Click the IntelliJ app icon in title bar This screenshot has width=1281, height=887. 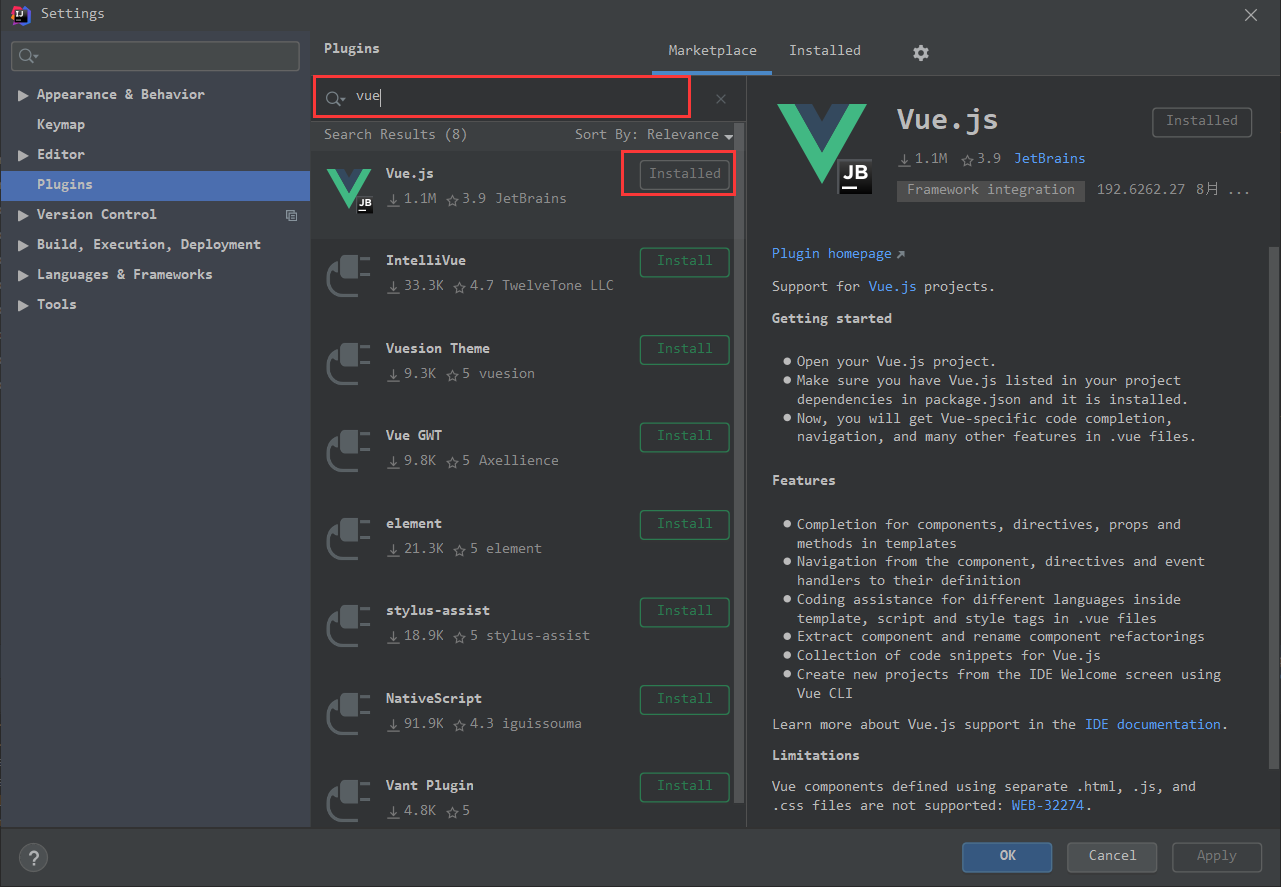20,14
